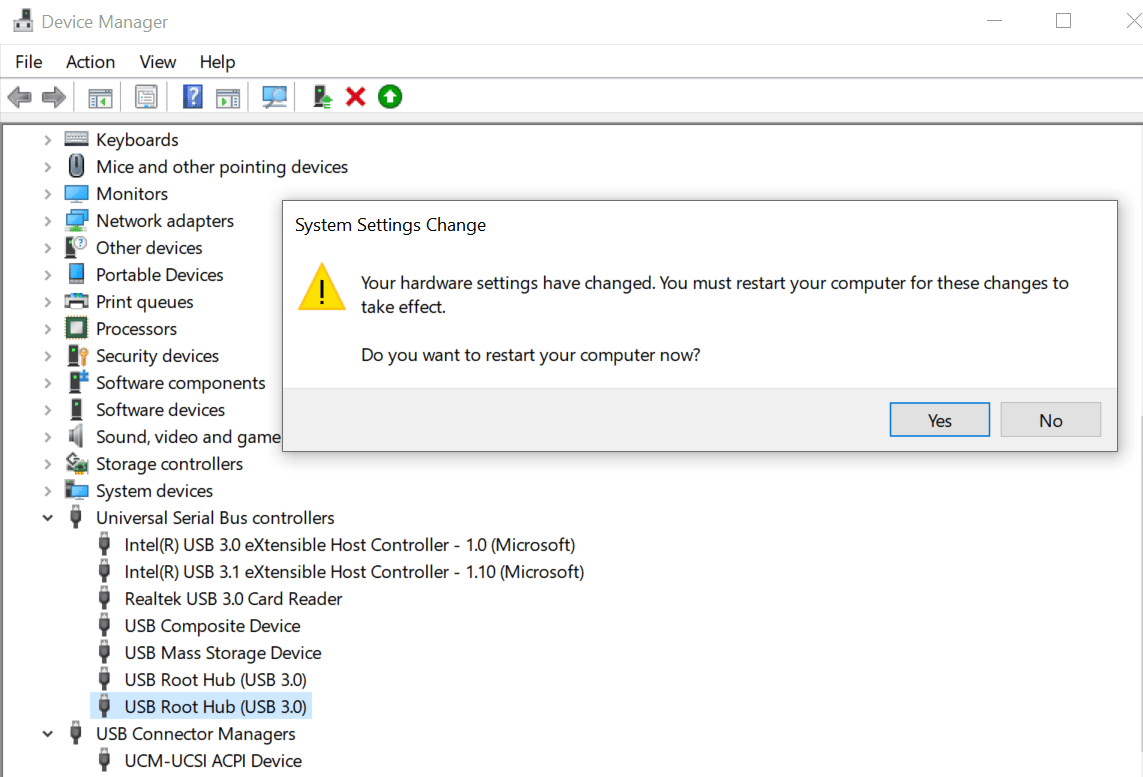Open the Action menu

[90, 61]
